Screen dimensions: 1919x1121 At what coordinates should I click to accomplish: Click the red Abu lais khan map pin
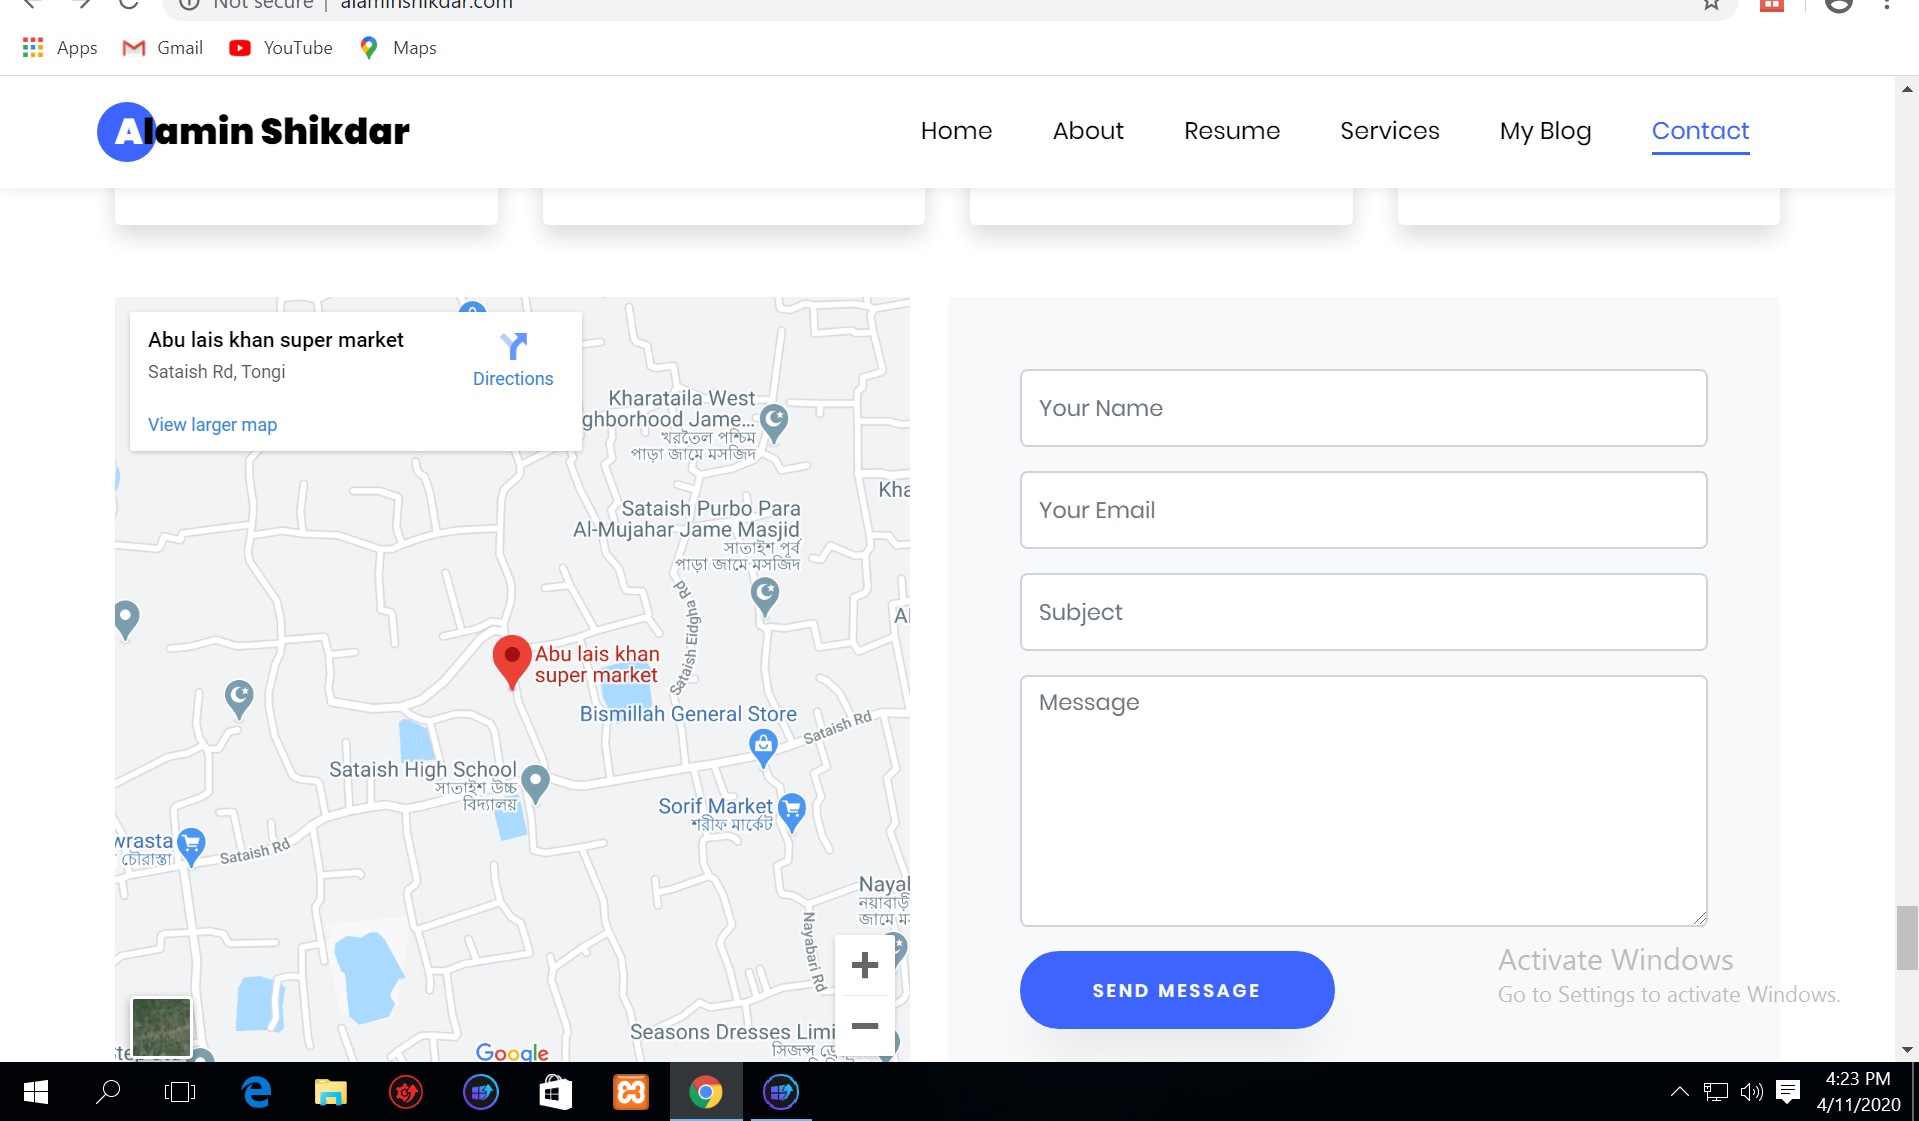point(512,659)
